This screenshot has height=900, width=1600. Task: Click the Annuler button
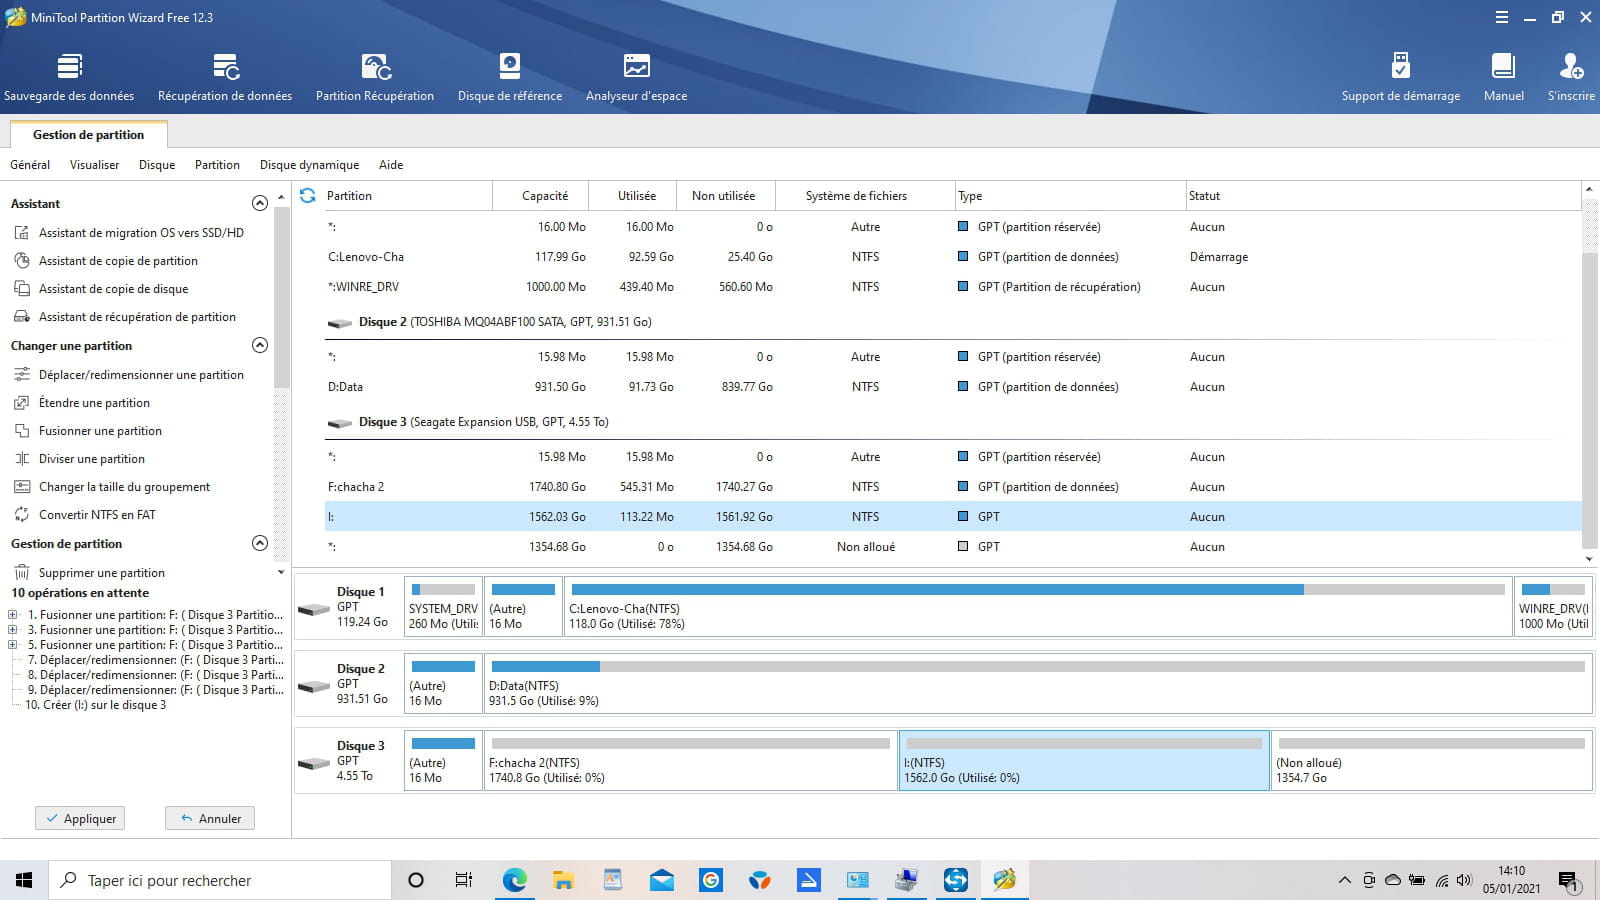point(210,818)
